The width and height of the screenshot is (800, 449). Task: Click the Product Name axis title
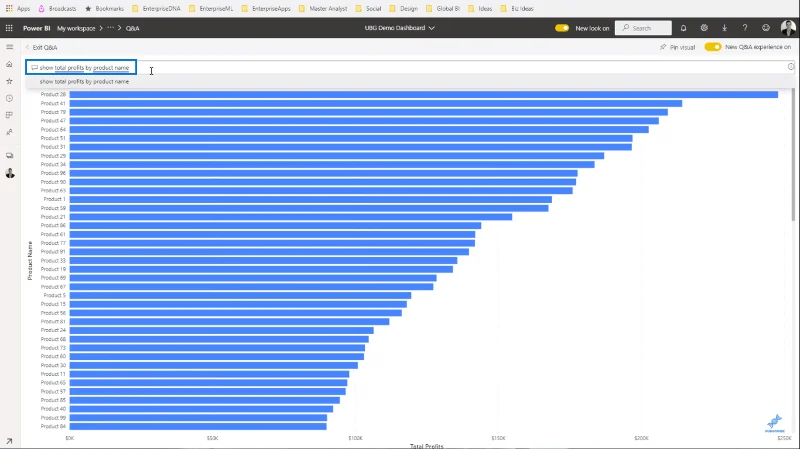(30, 261)
